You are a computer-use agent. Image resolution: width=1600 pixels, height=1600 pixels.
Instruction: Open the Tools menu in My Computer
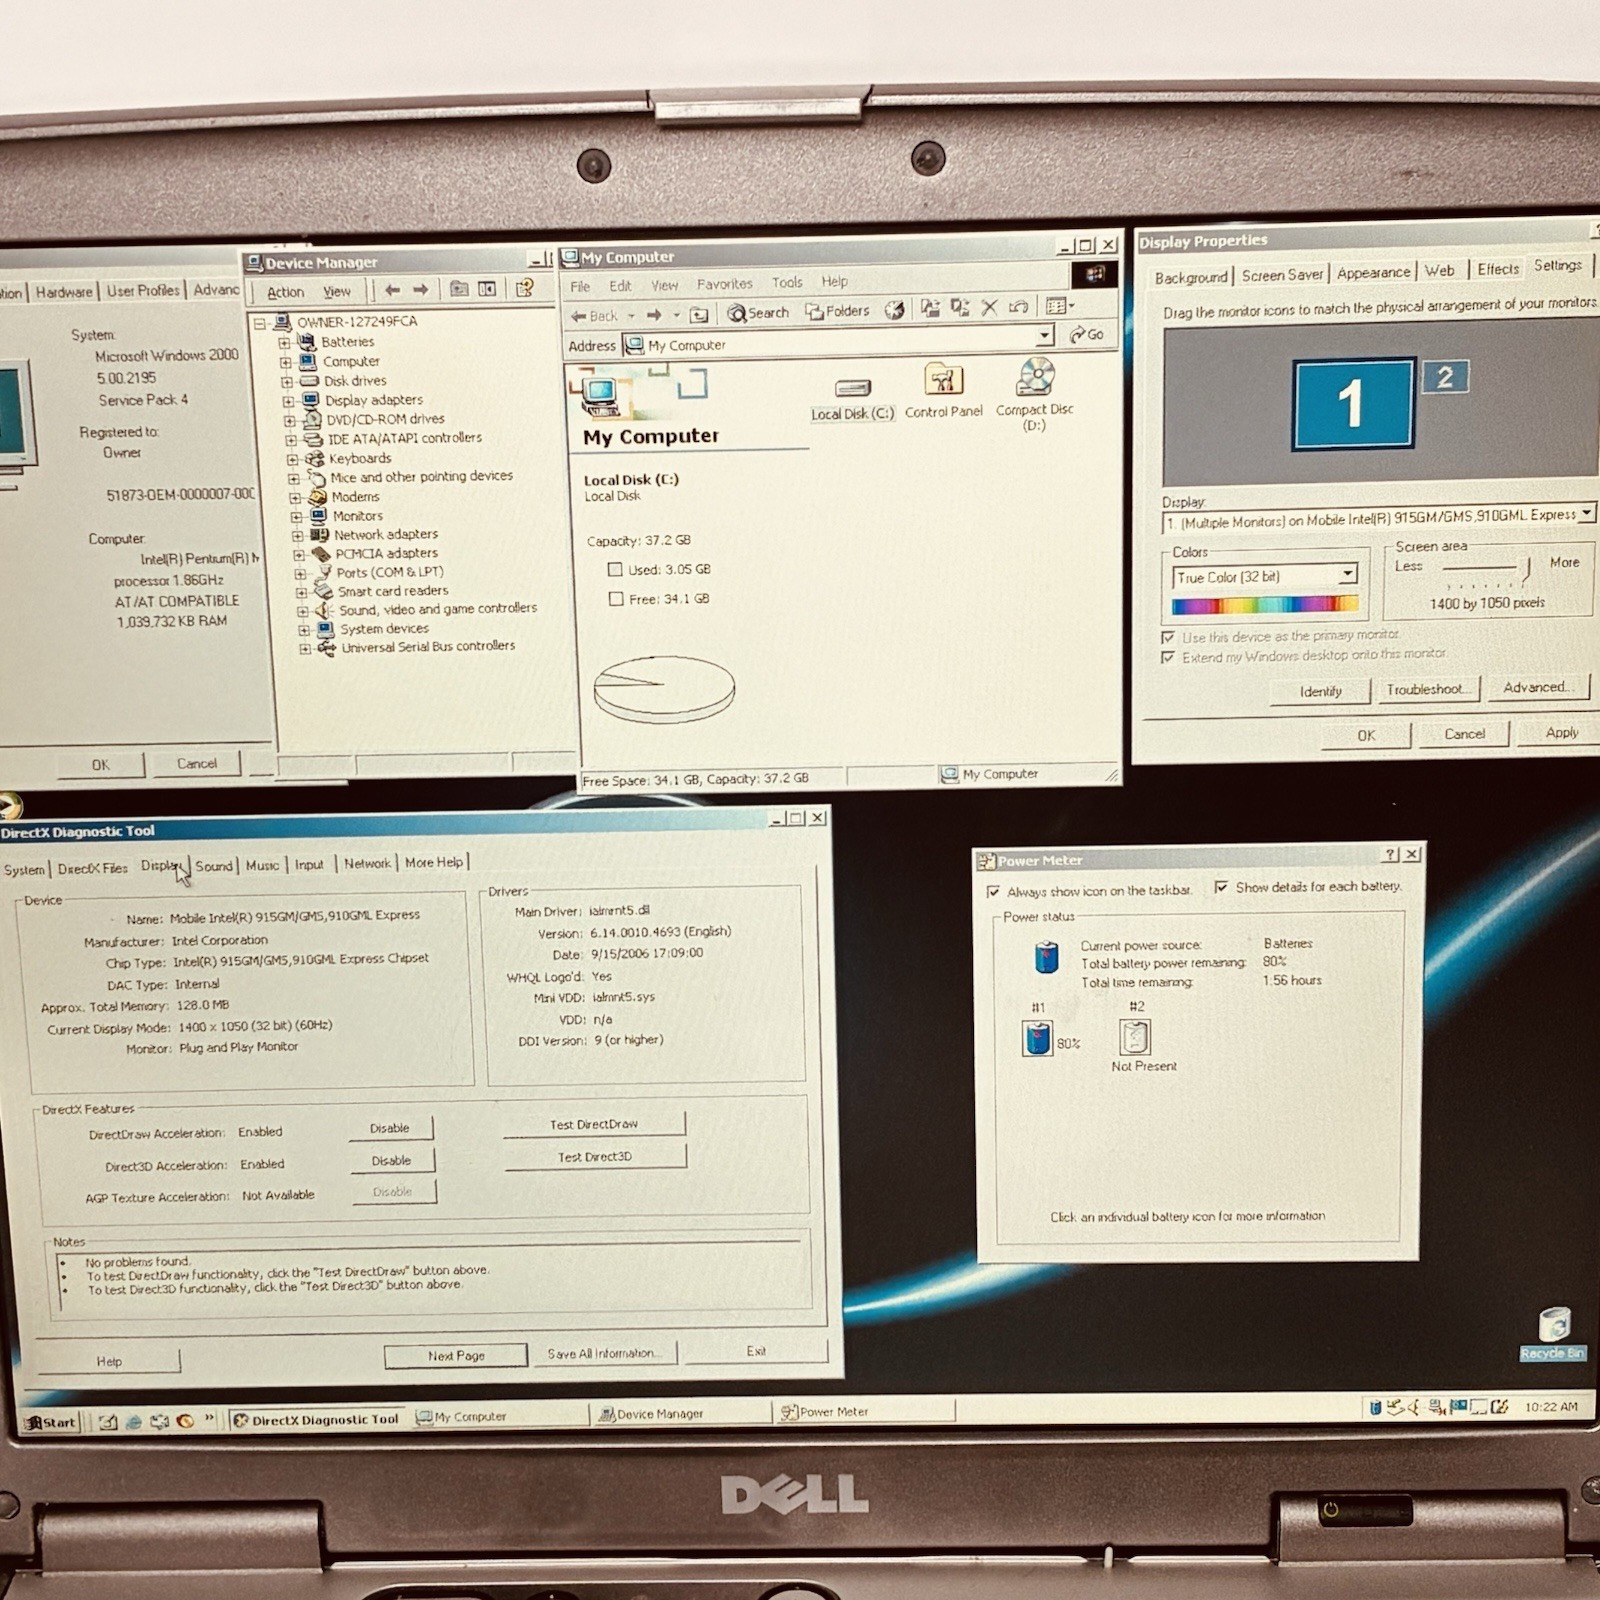[x=787, y=283]
